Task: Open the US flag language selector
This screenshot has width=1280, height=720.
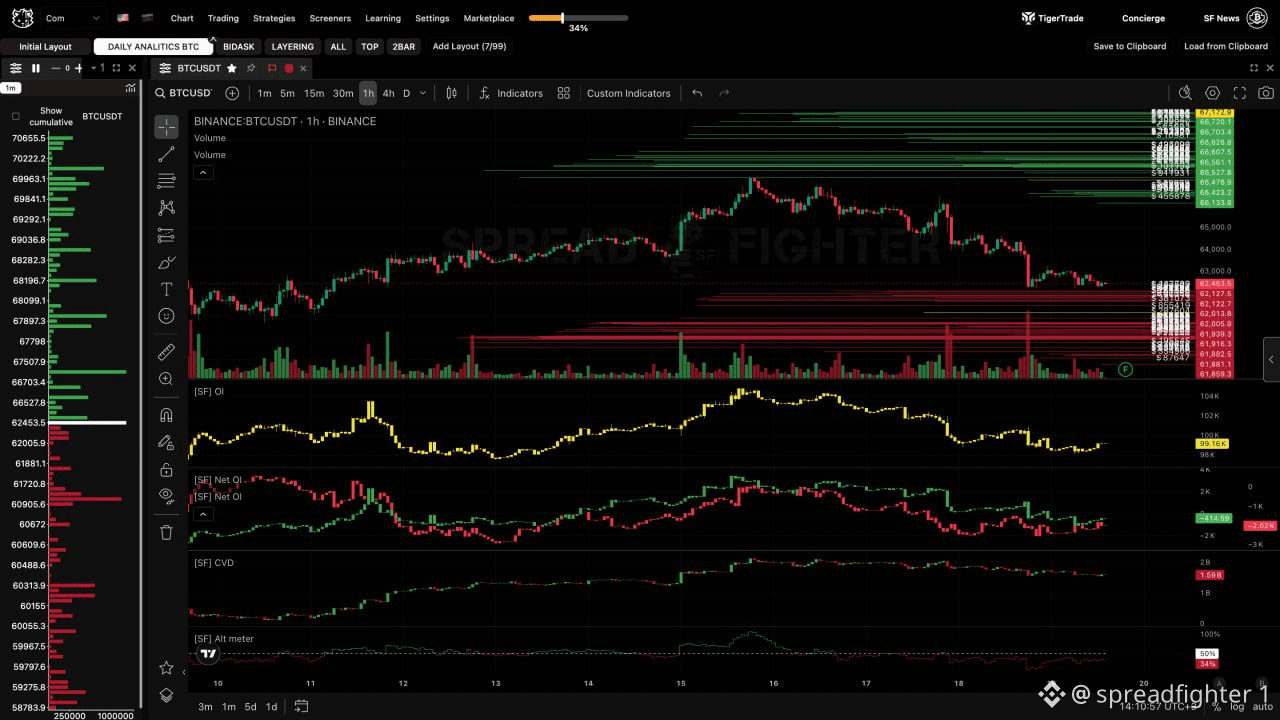Action: 123,18
